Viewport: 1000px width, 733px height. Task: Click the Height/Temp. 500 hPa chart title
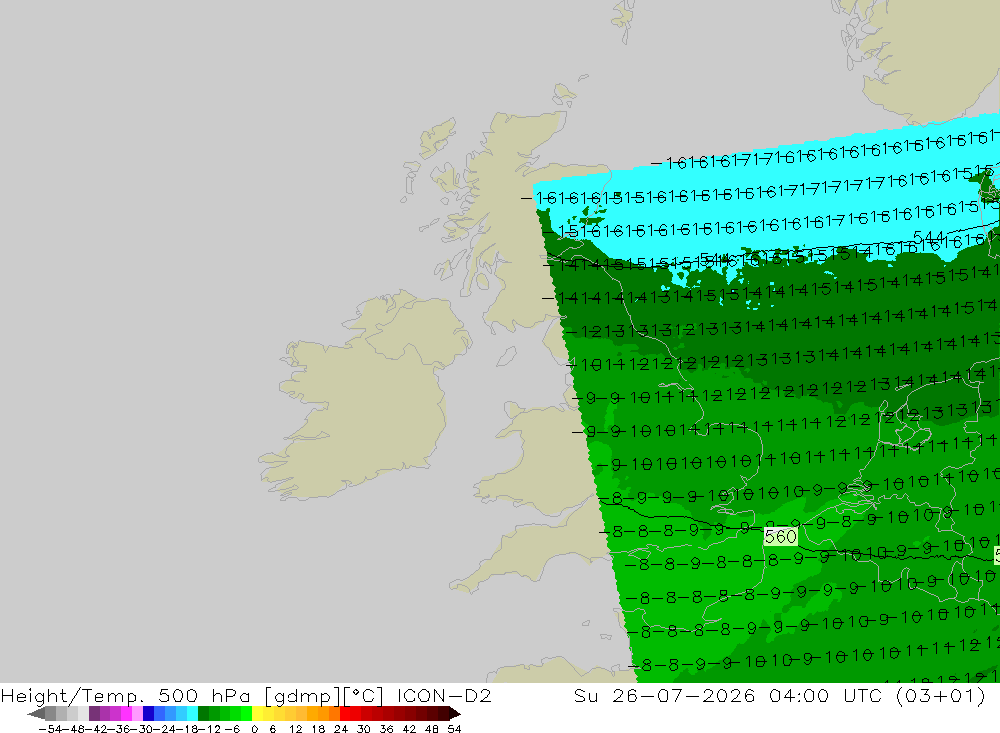(246, 695)
